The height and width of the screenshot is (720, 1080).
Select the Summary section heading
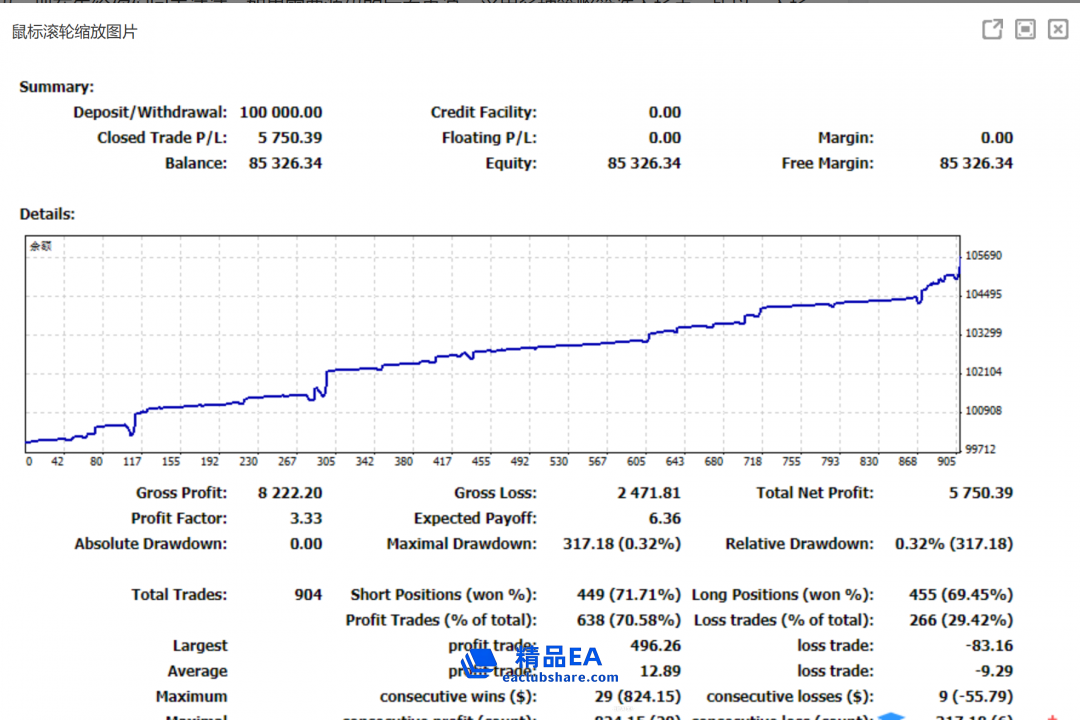pos(56,87)
